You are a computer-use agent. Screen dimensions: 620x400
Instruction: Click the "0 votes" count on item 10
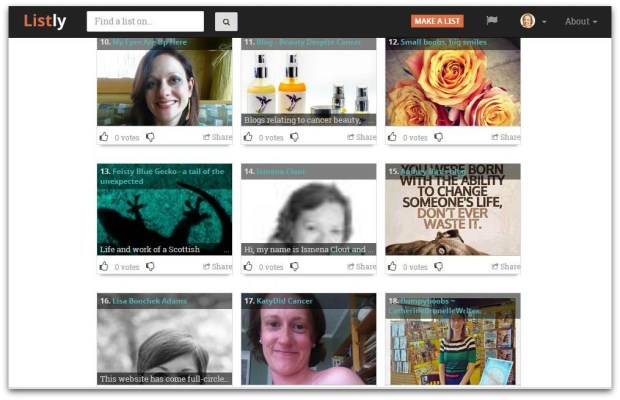(127, 138)
